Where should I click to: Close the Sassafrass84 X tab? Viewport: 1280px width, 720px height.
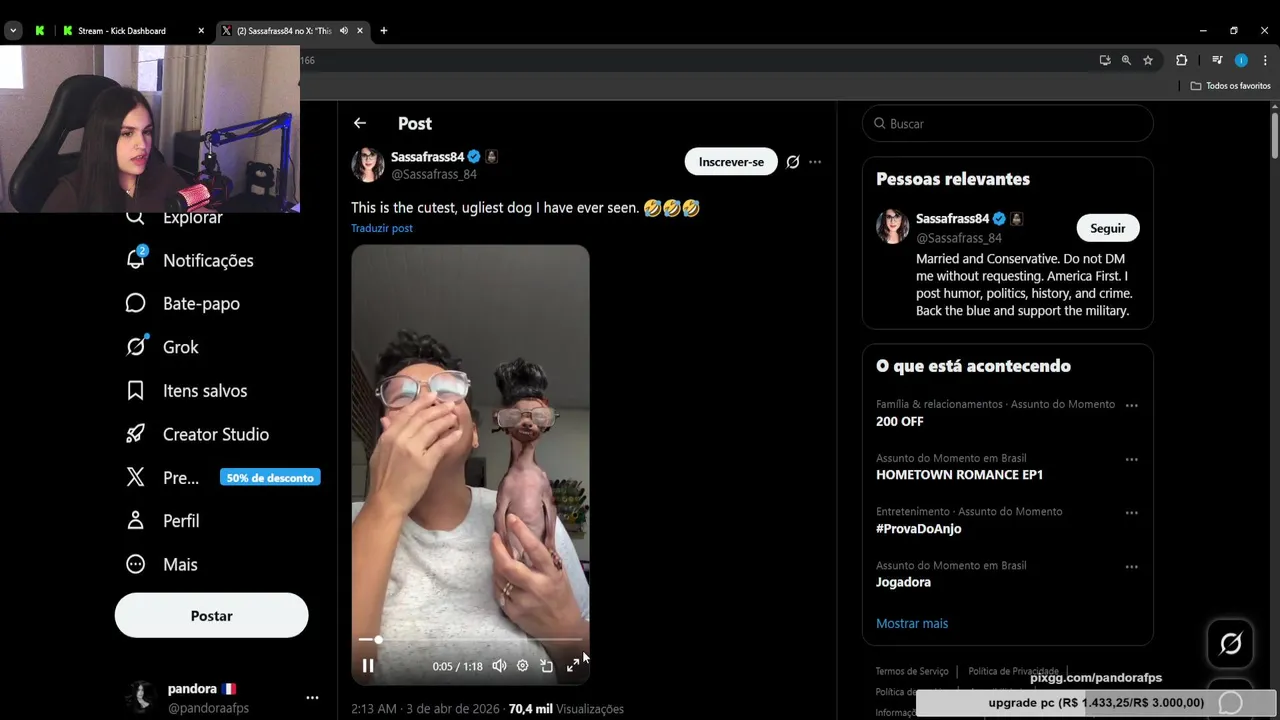click(x=360, y=31)
